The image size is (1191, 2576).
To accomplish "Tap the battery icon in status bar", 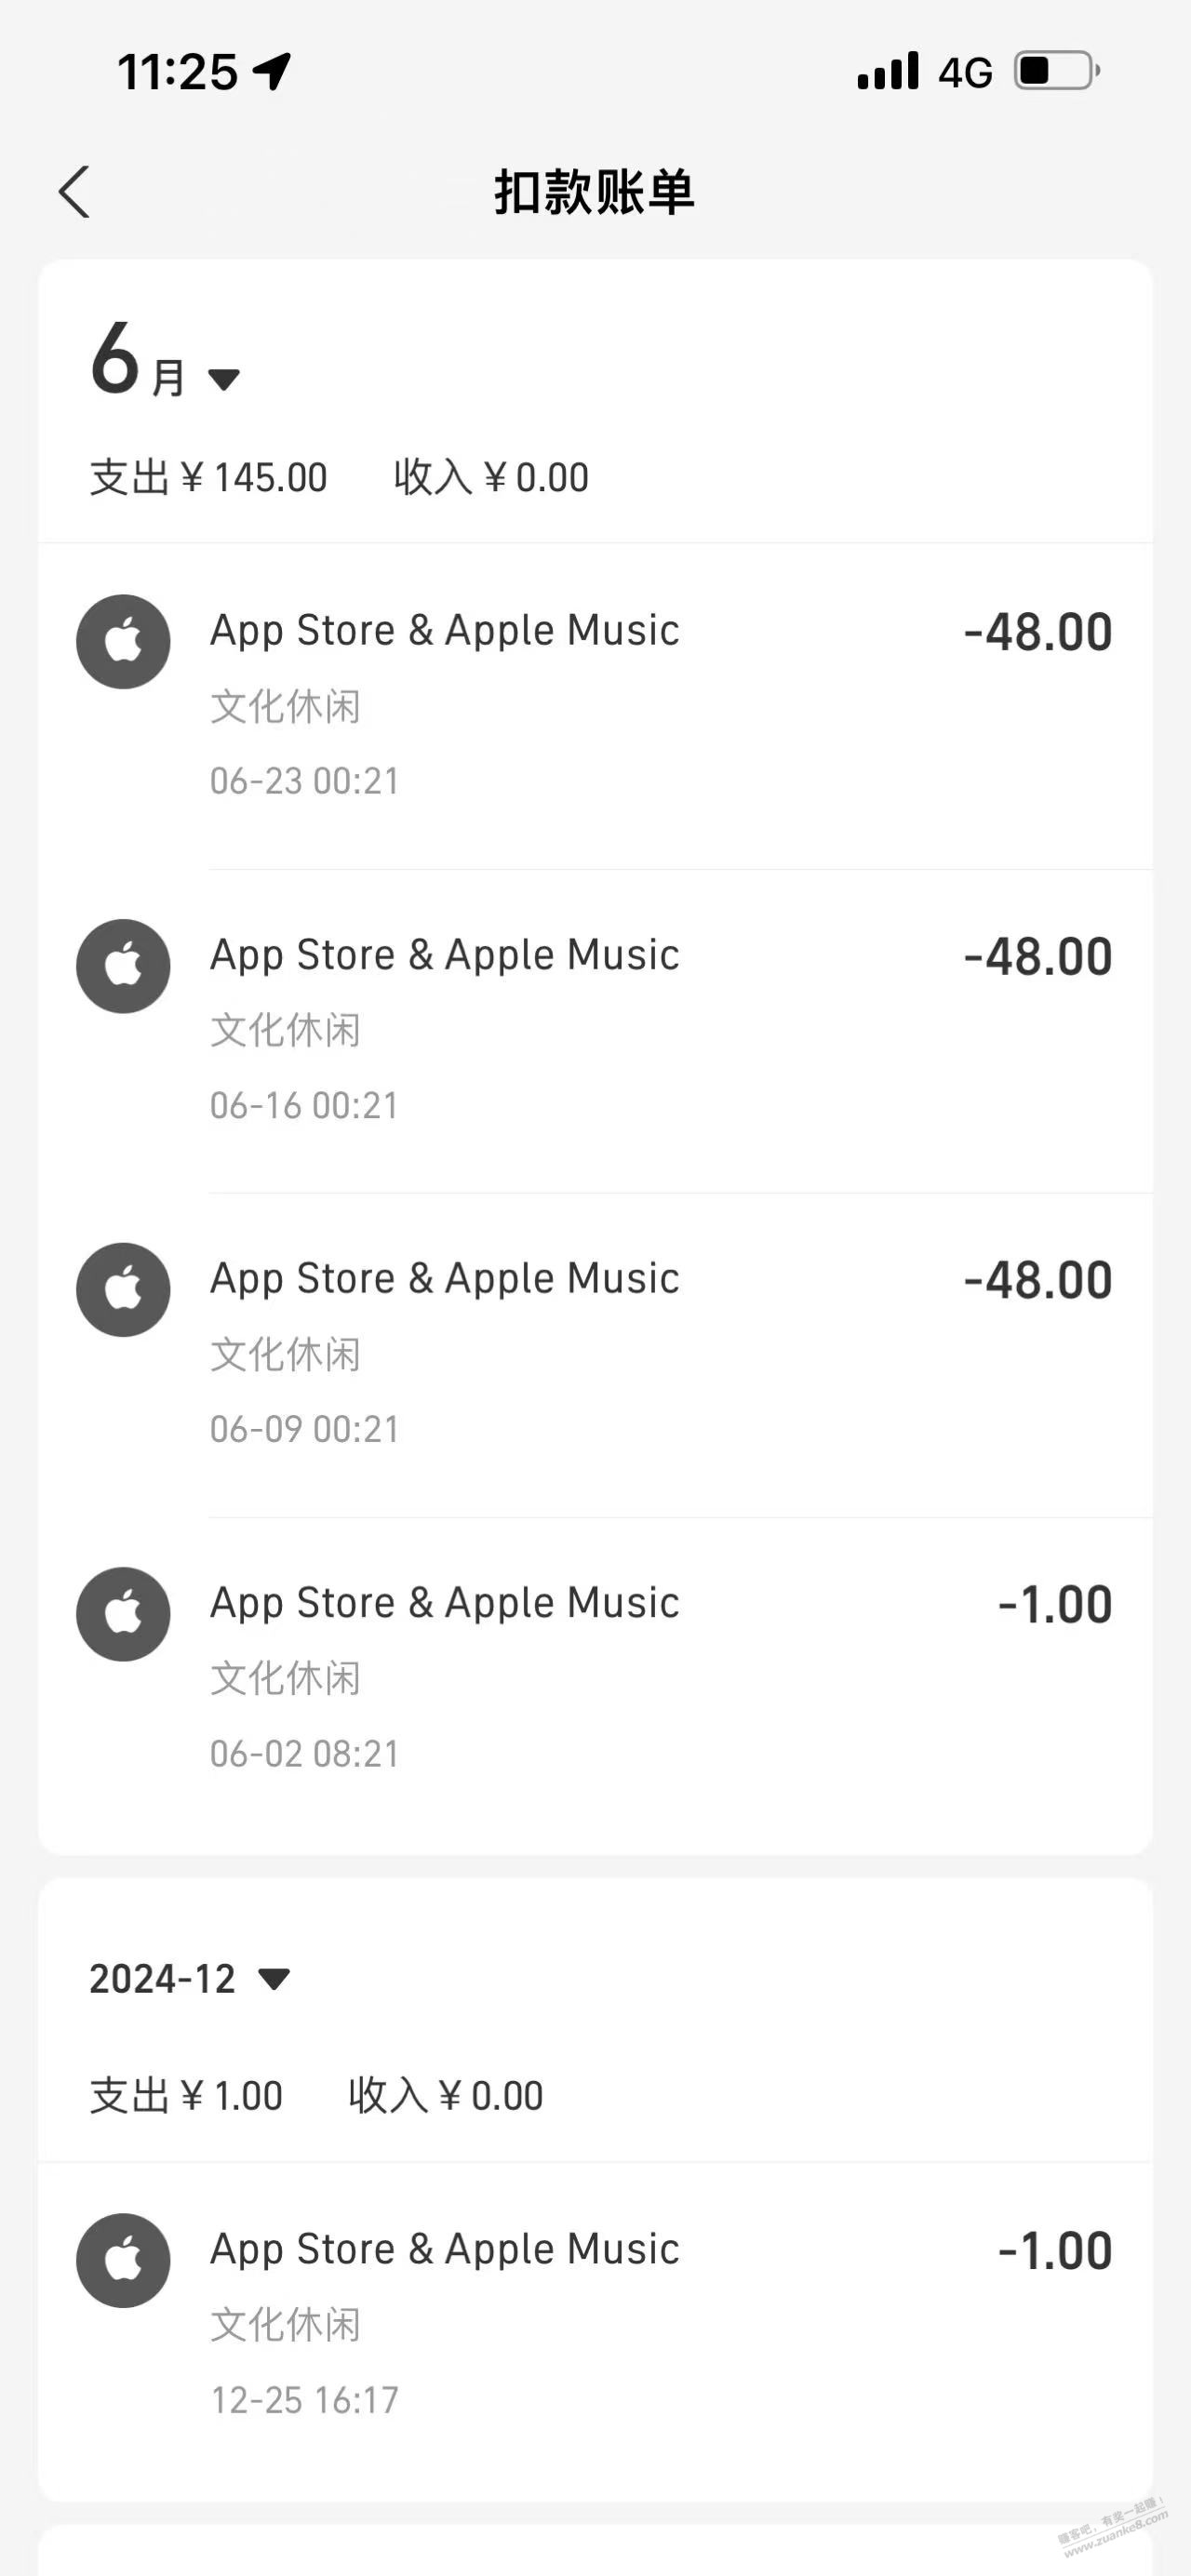I will tap(1058, 71).
